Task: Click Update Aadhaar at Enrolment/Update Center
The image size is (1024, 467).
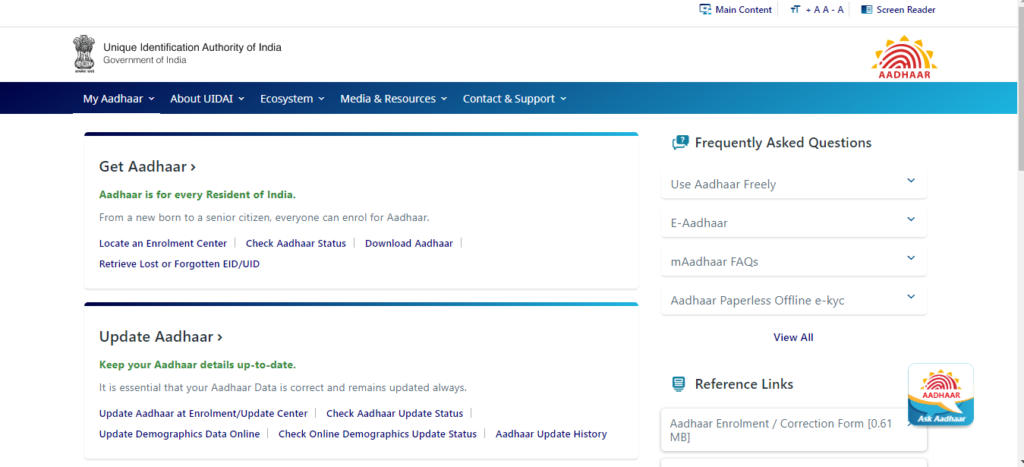Action: [x=203, y=413]
